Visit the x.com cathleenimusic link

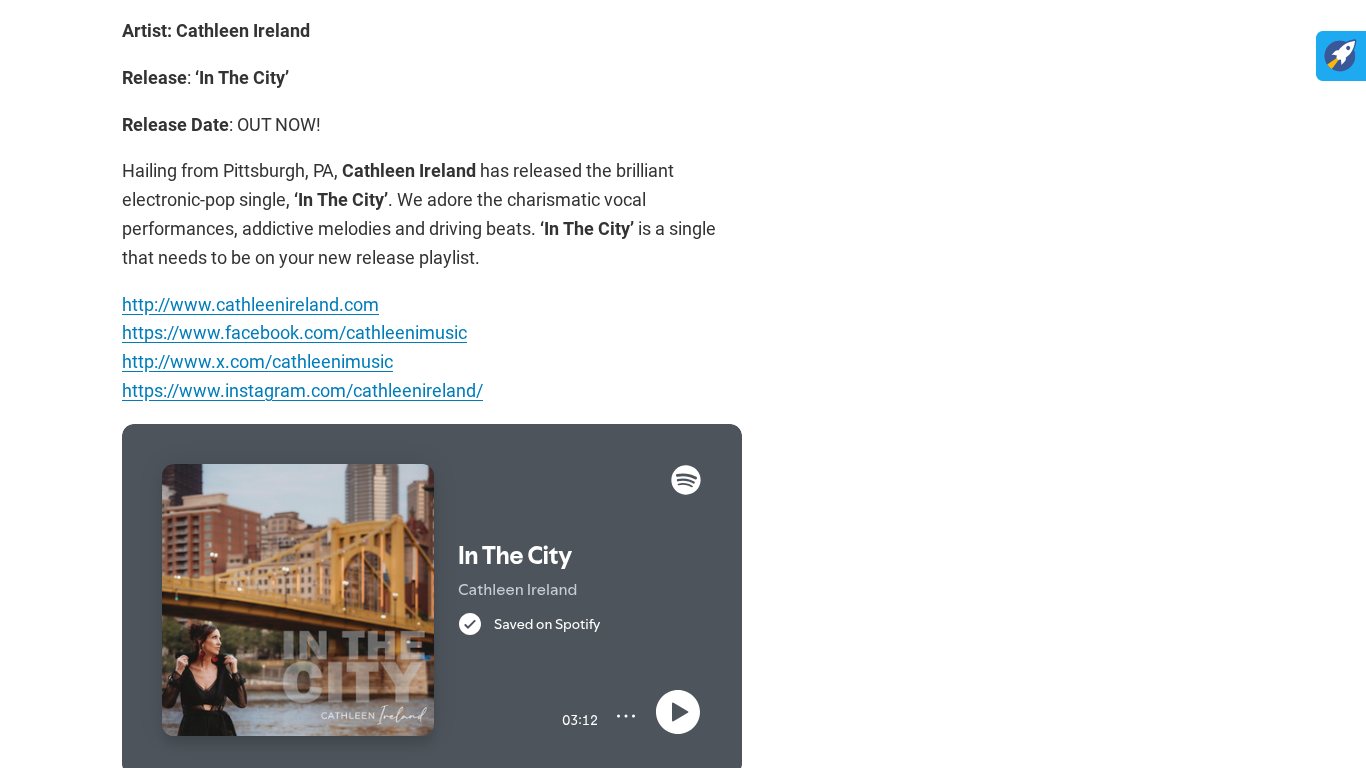[x=257, y=362]
